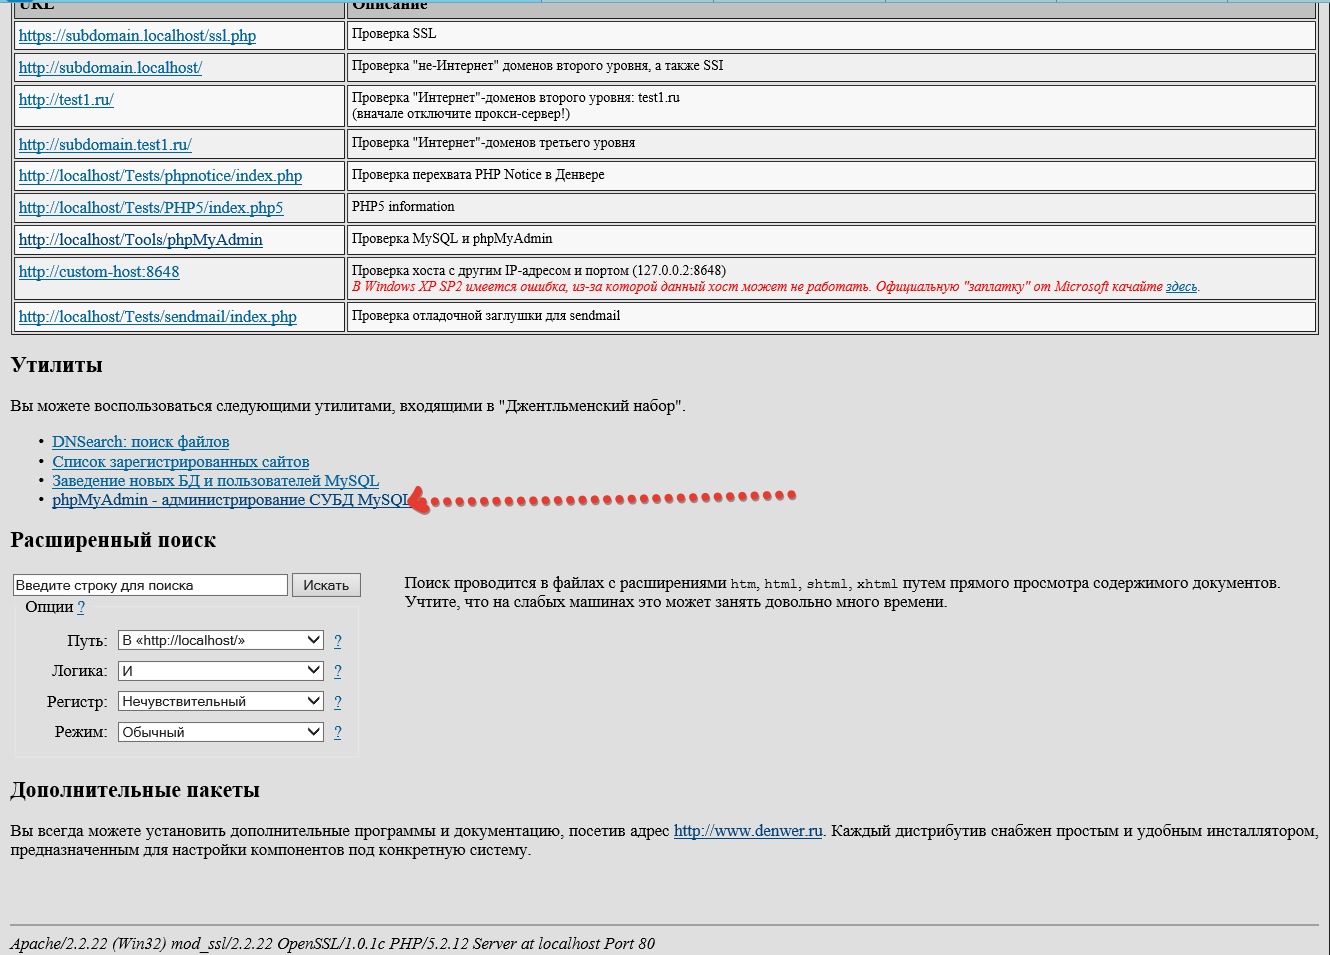Click the Расширенный поиск heading
Viewport: 1330px width, 955px height.
[113, 540]
